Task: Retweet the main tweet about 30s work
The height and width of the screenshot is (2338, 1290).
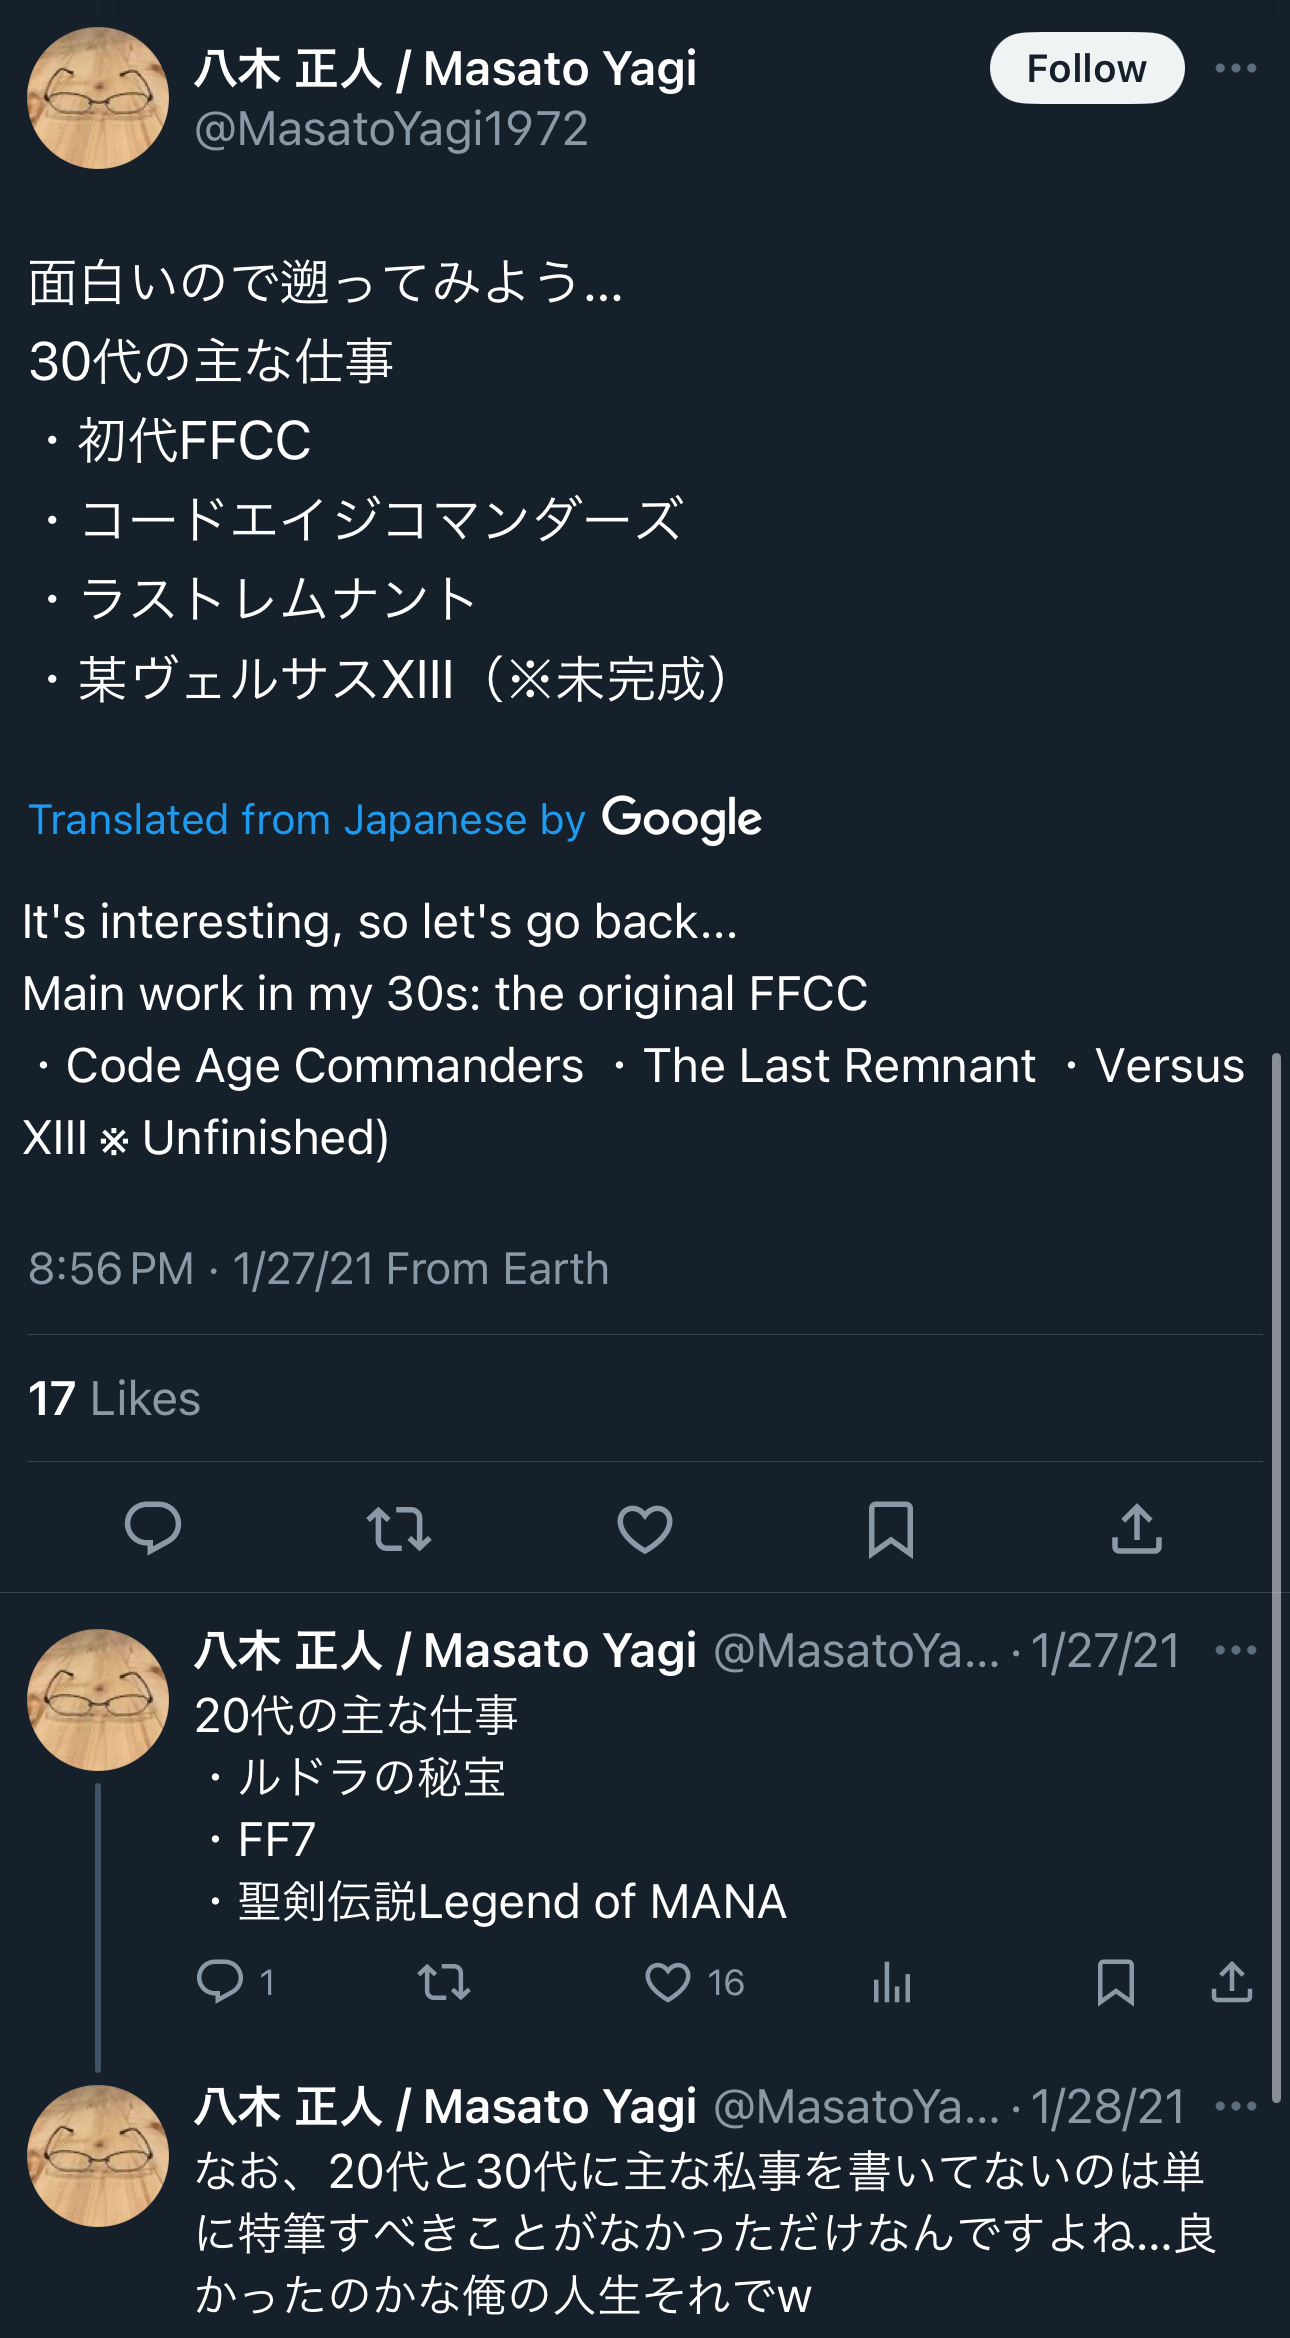Action: (399, 1528)
